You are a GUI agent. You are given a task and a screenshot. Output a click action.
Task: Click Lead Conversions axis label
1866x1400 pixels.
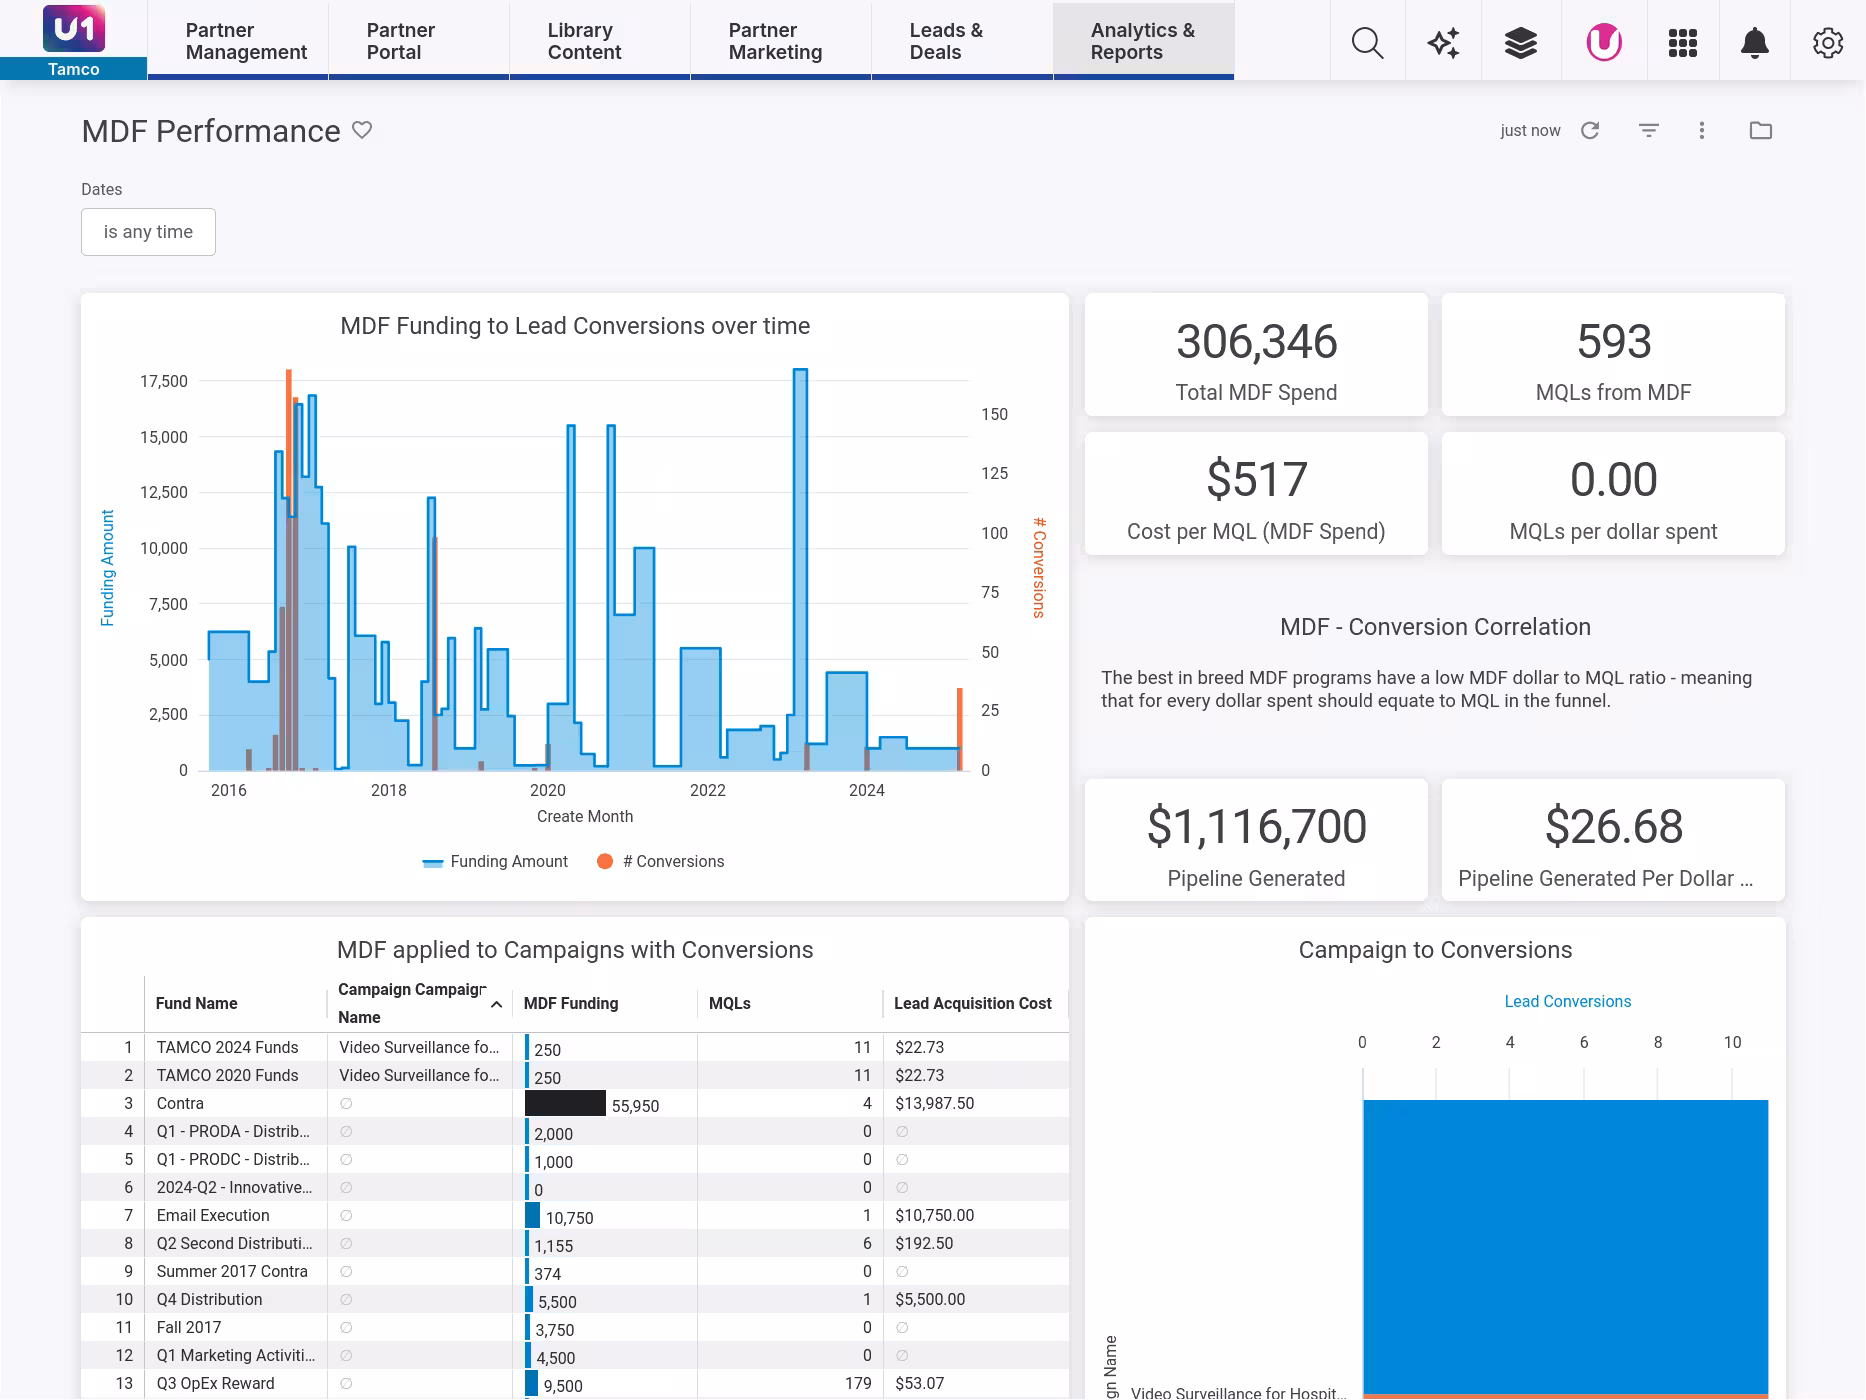[1567, 1001]
